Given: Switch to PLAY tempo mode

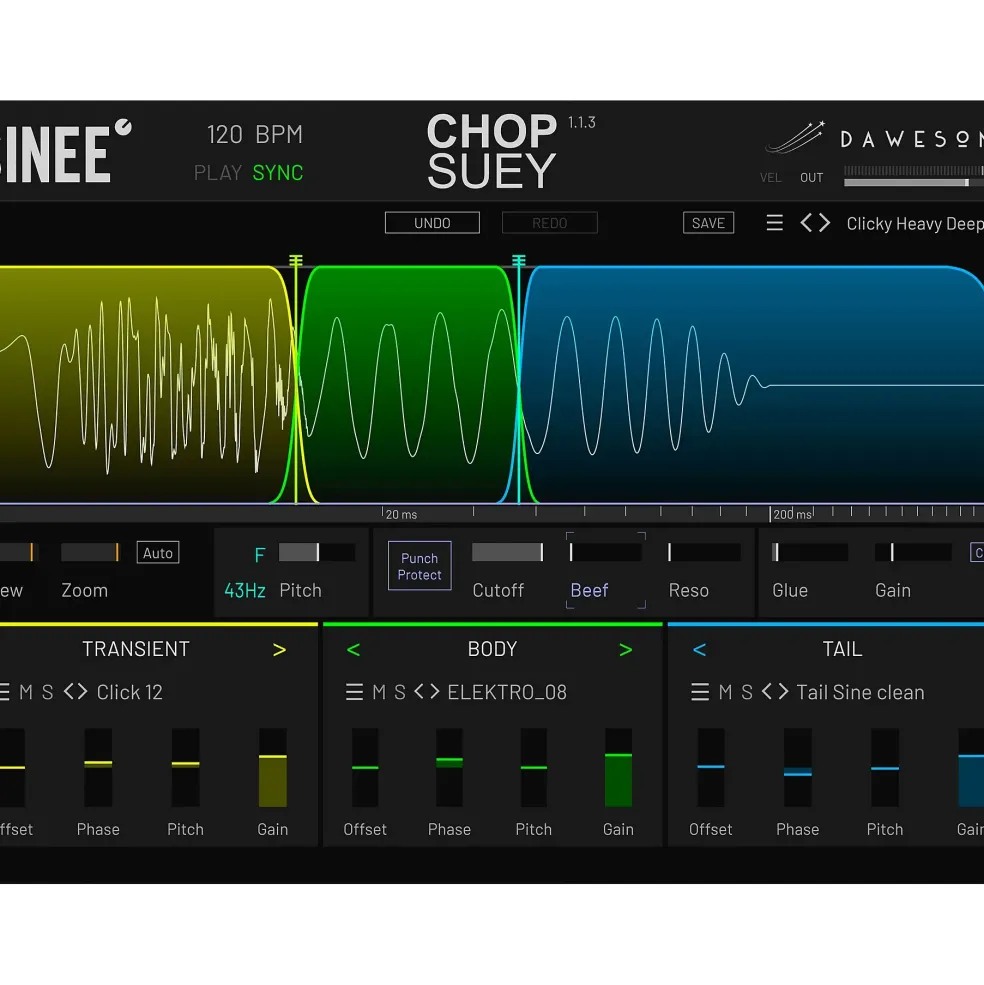Looking at the screenshot, I should (218, 172).
